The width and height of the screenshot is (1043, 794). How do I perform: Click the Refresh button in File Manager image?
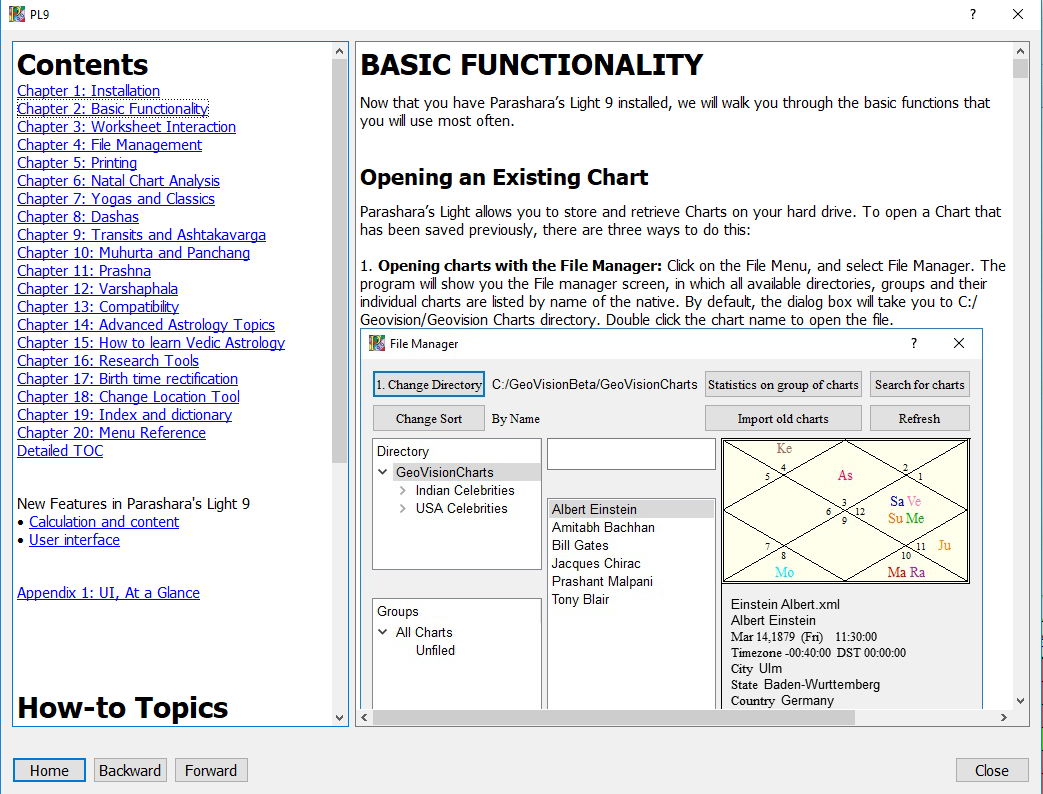coord(919,418)
